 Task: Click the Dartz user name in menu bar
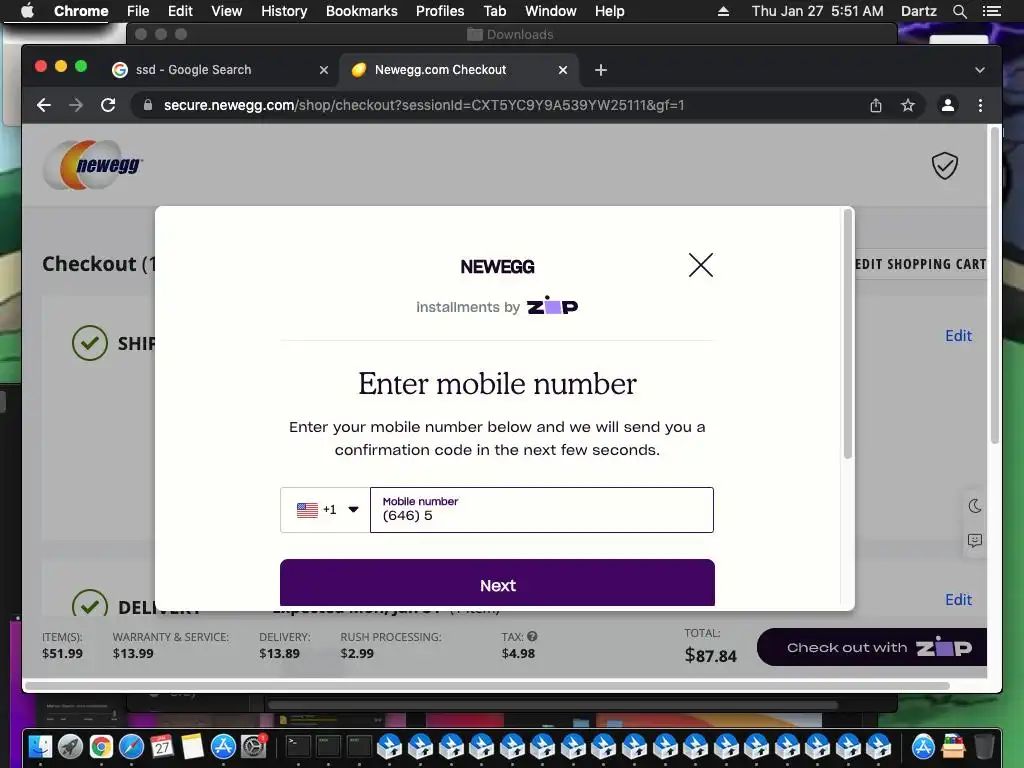[x=918, y=11]
